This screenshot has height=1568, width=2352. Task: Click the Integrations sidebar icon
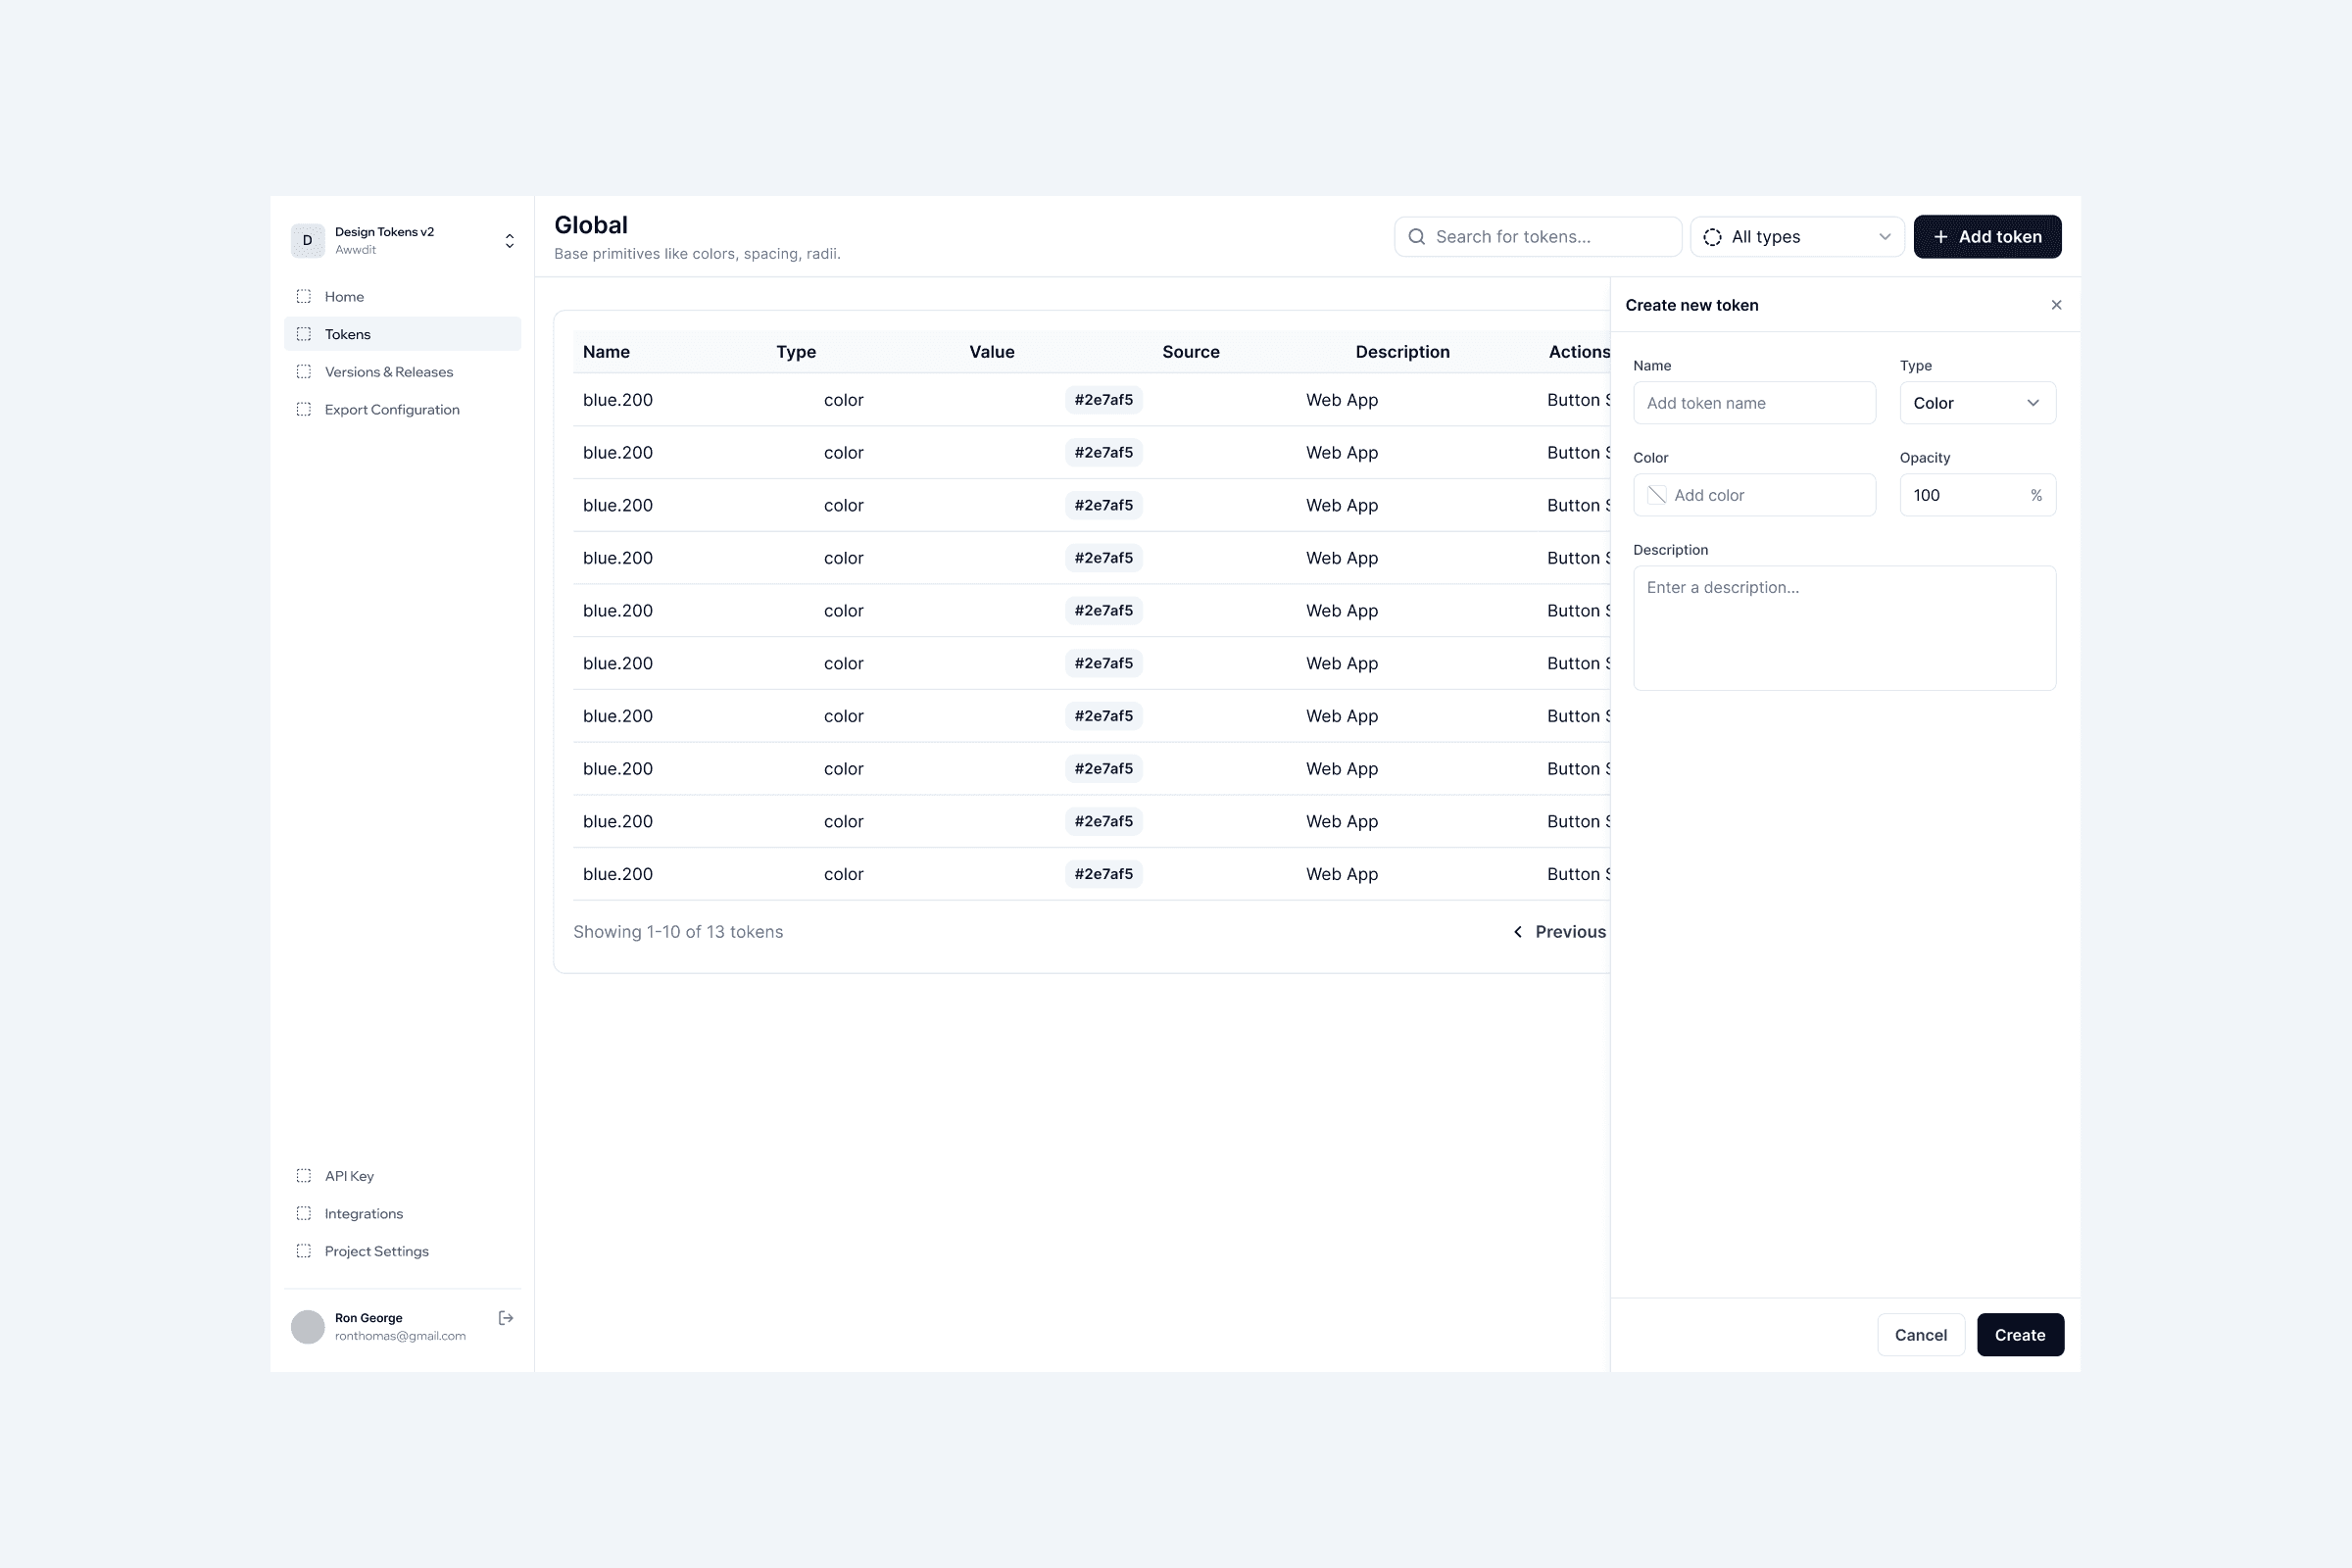tap(304, 1214)
